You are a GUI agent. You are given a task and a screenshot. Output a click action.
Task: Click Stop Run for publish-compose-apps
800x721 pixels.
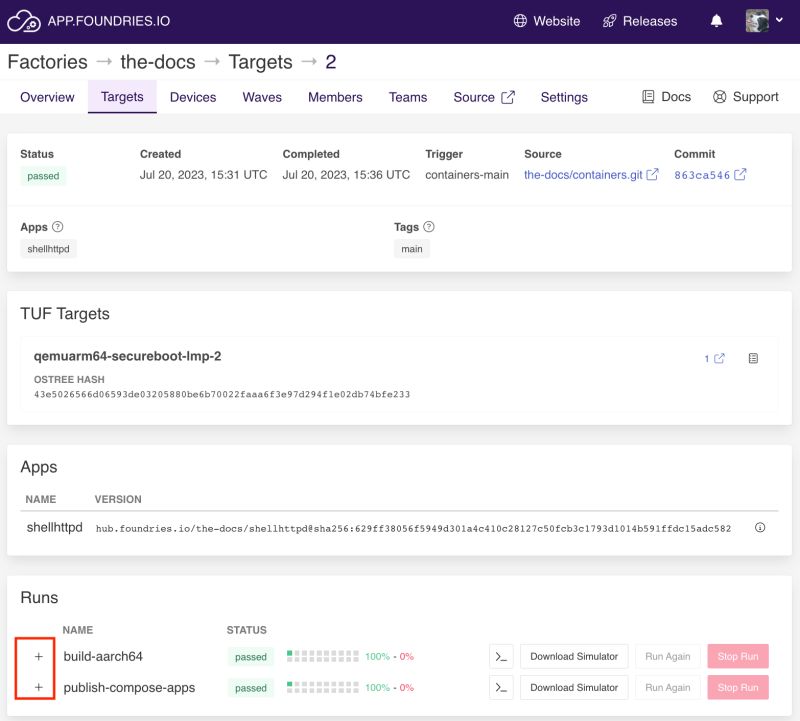[738, 688]
